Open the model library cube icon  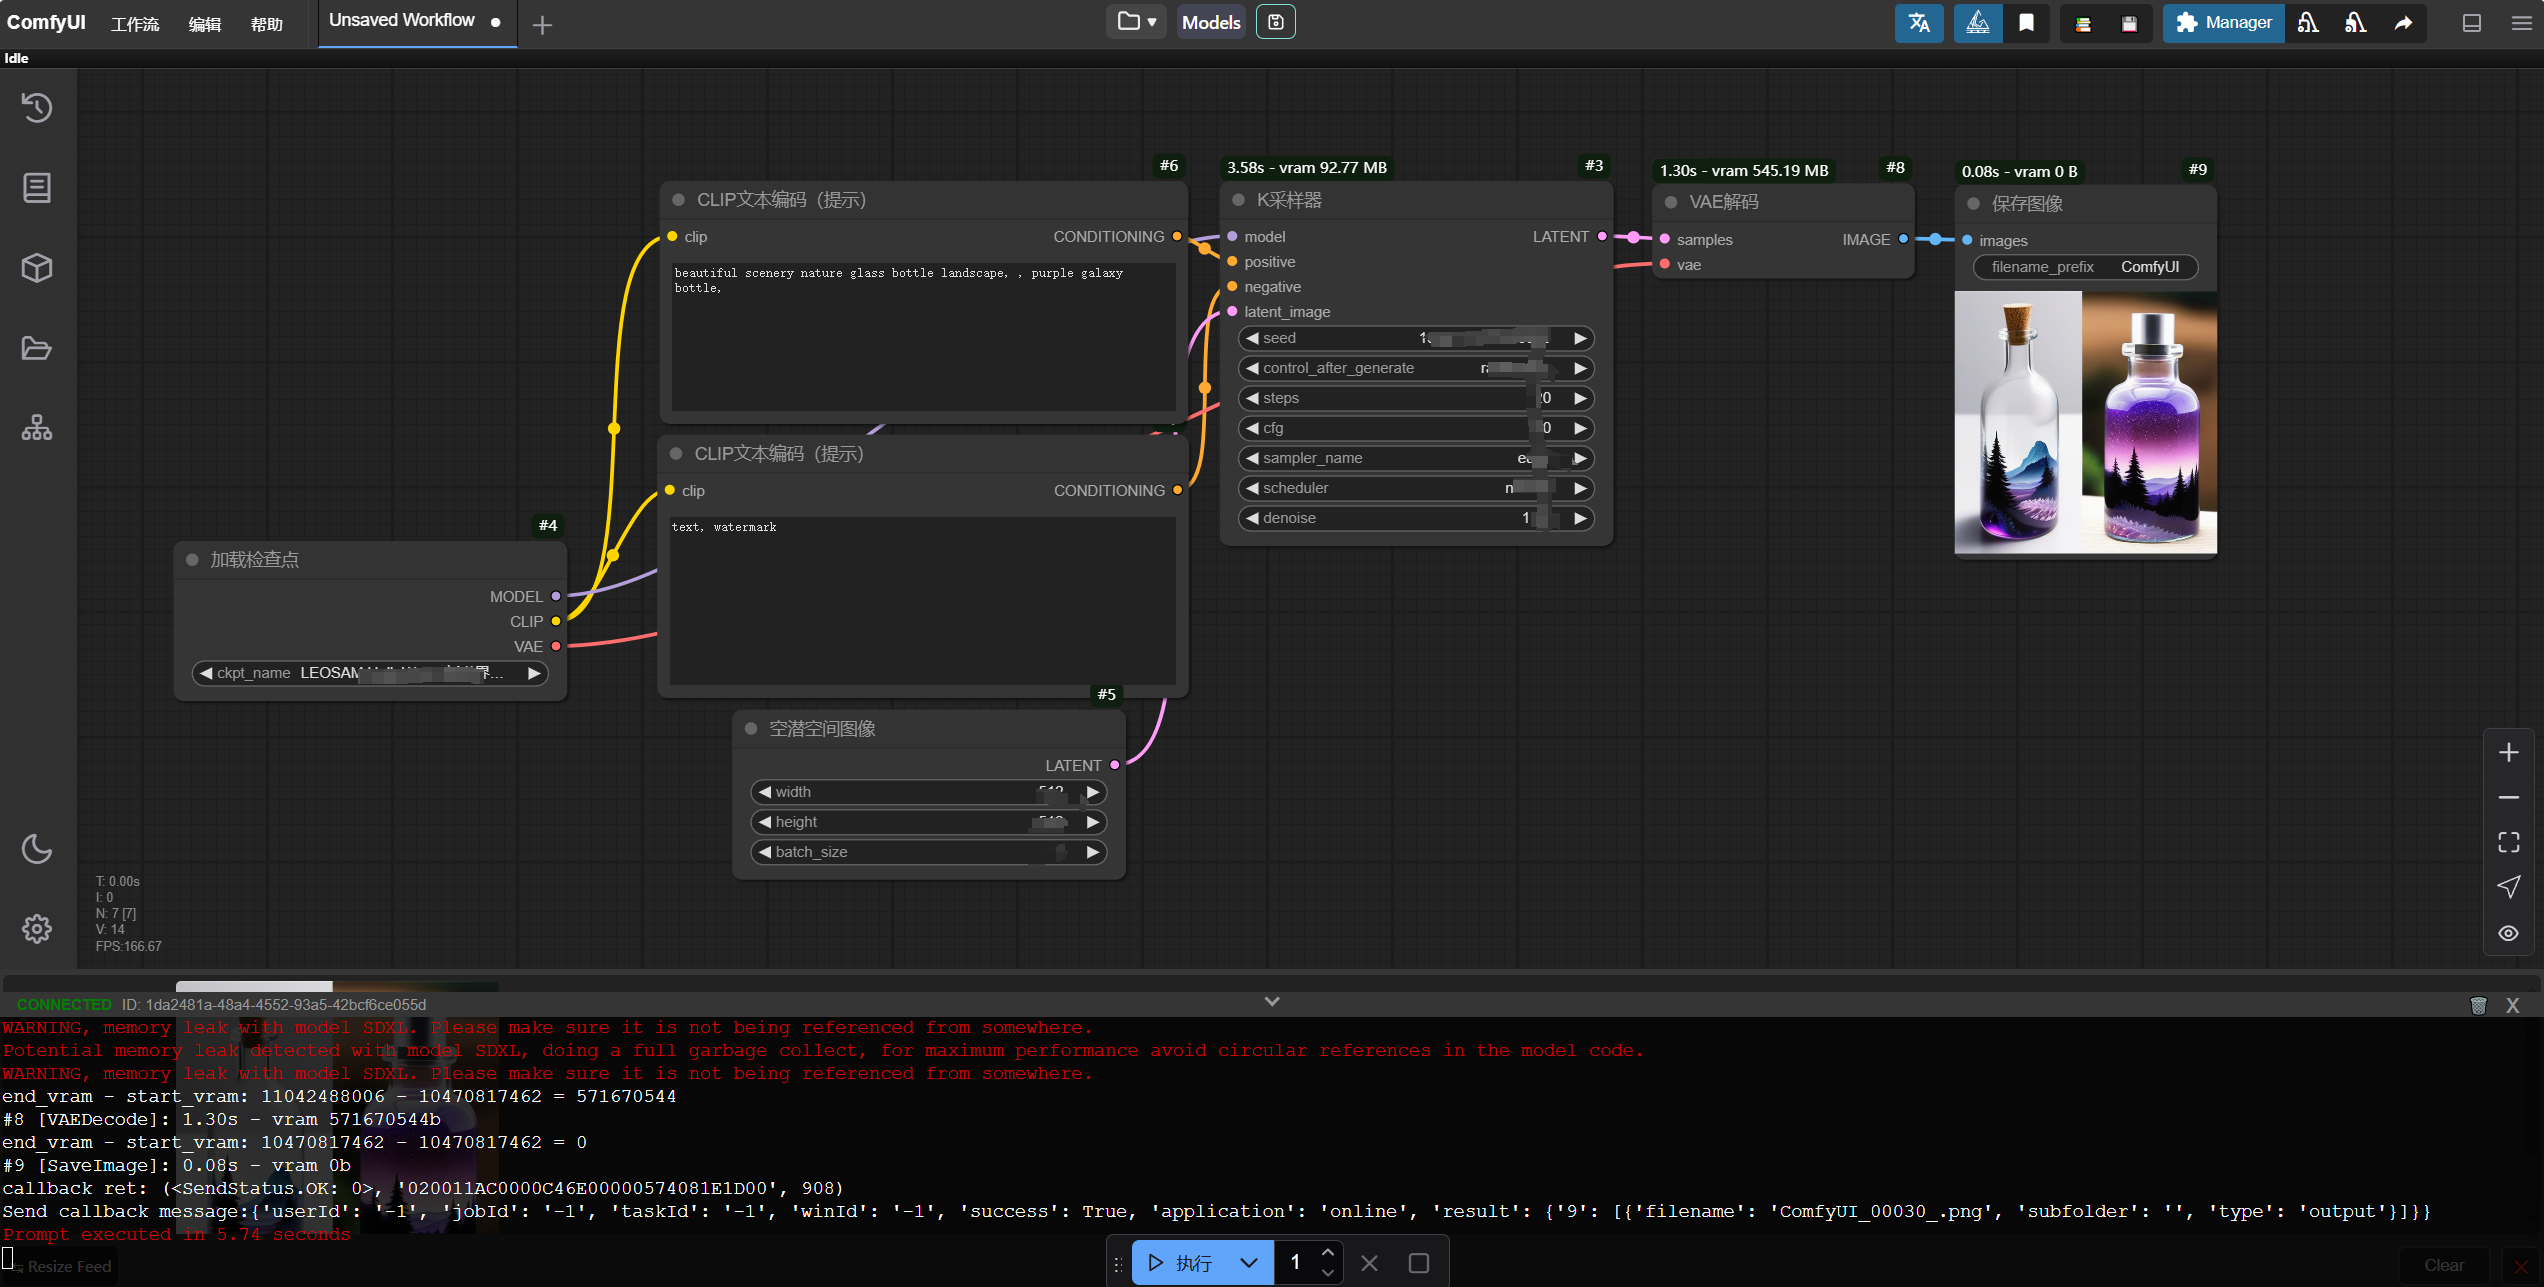(x=37, y=268)
